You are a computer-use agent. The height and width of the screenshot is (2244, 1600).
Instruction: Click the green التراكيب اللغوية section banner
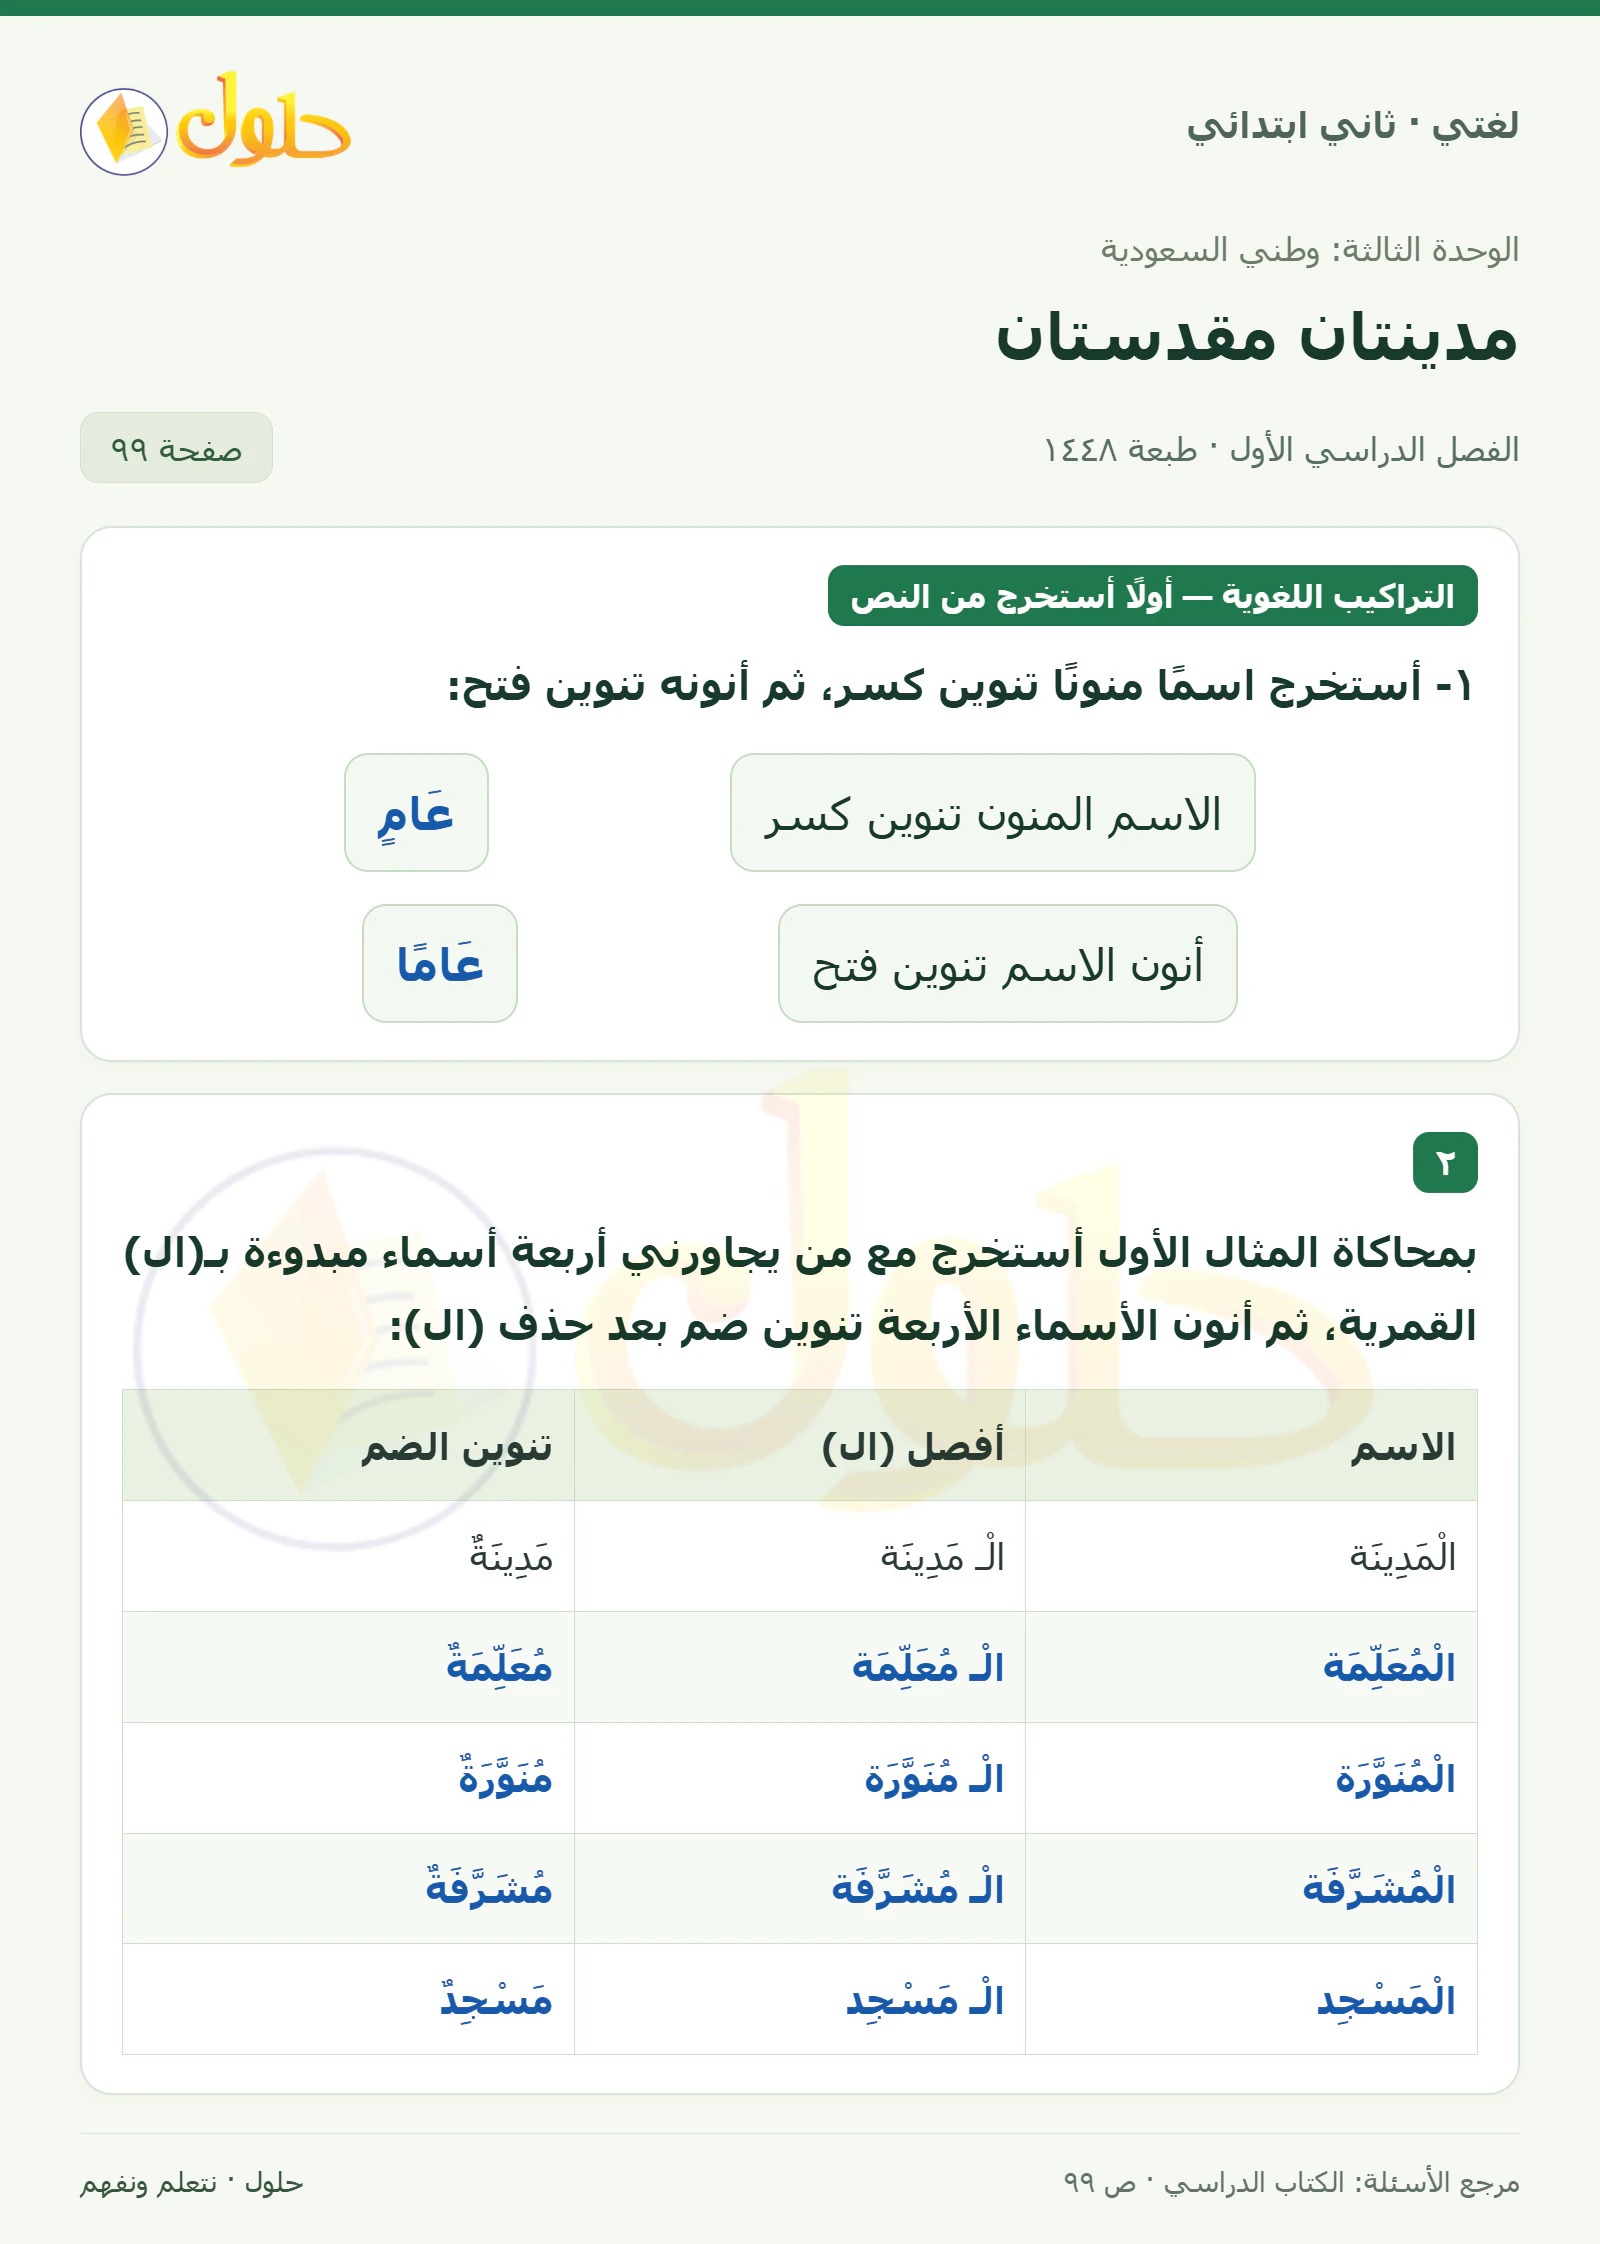[x=1152, y=596]
